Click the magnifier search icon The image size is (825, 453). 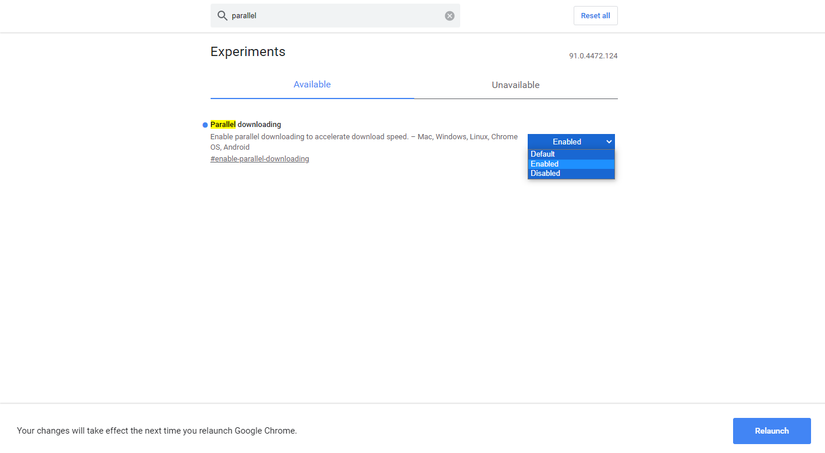click(222, 16)
